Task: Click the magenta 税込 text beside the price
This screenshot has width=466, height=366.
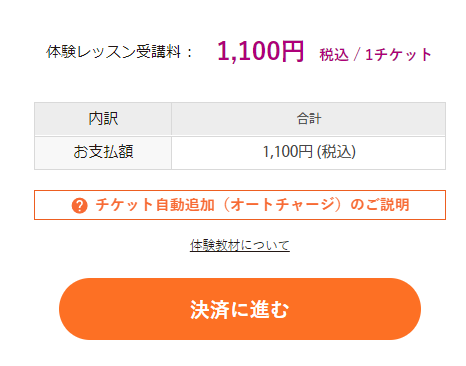Action: [334, 55]
